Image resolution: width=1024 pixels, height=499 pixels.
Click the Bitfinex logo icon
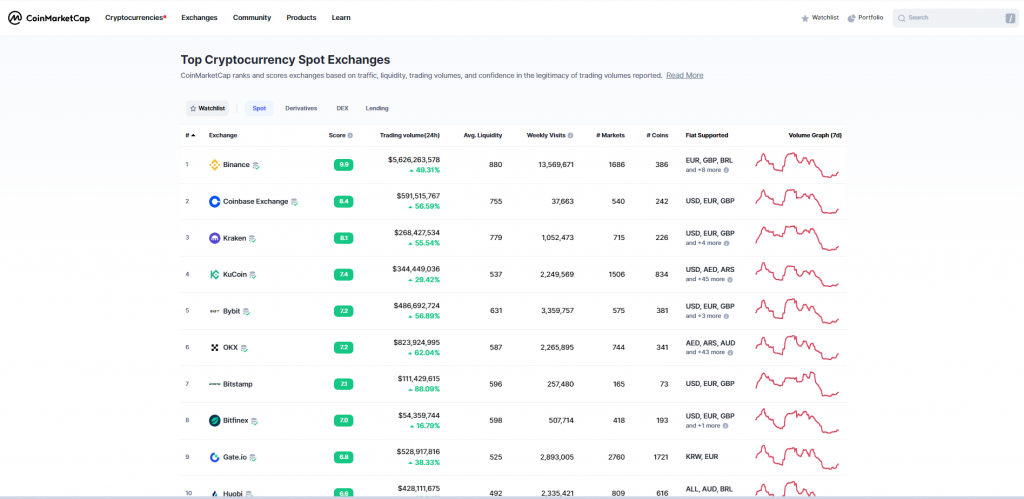(214, 421)
